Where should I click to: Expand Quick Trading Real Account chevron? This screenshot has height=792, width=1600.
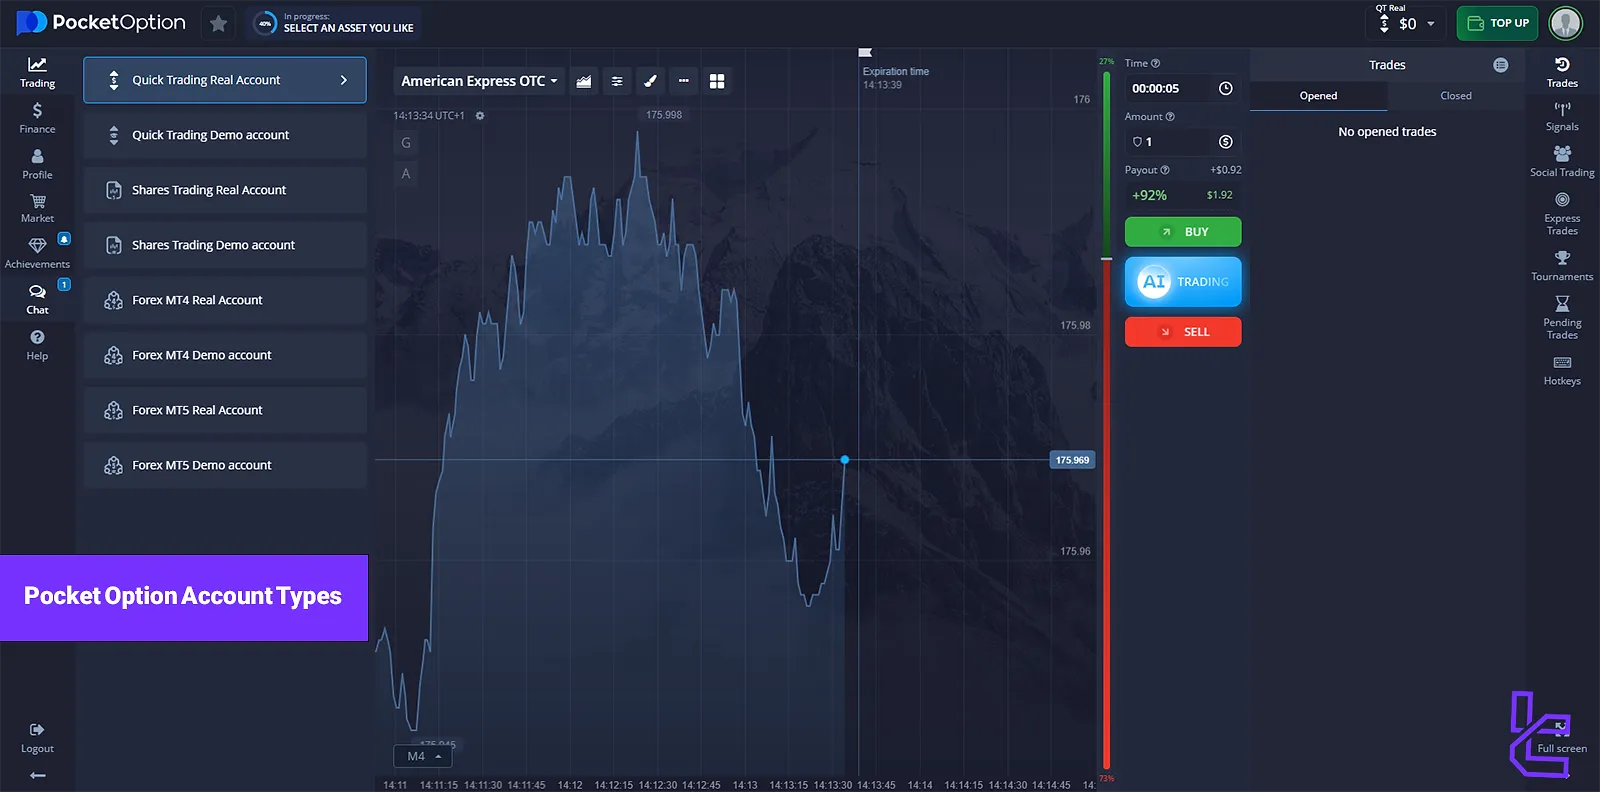(x=344, y=80)
